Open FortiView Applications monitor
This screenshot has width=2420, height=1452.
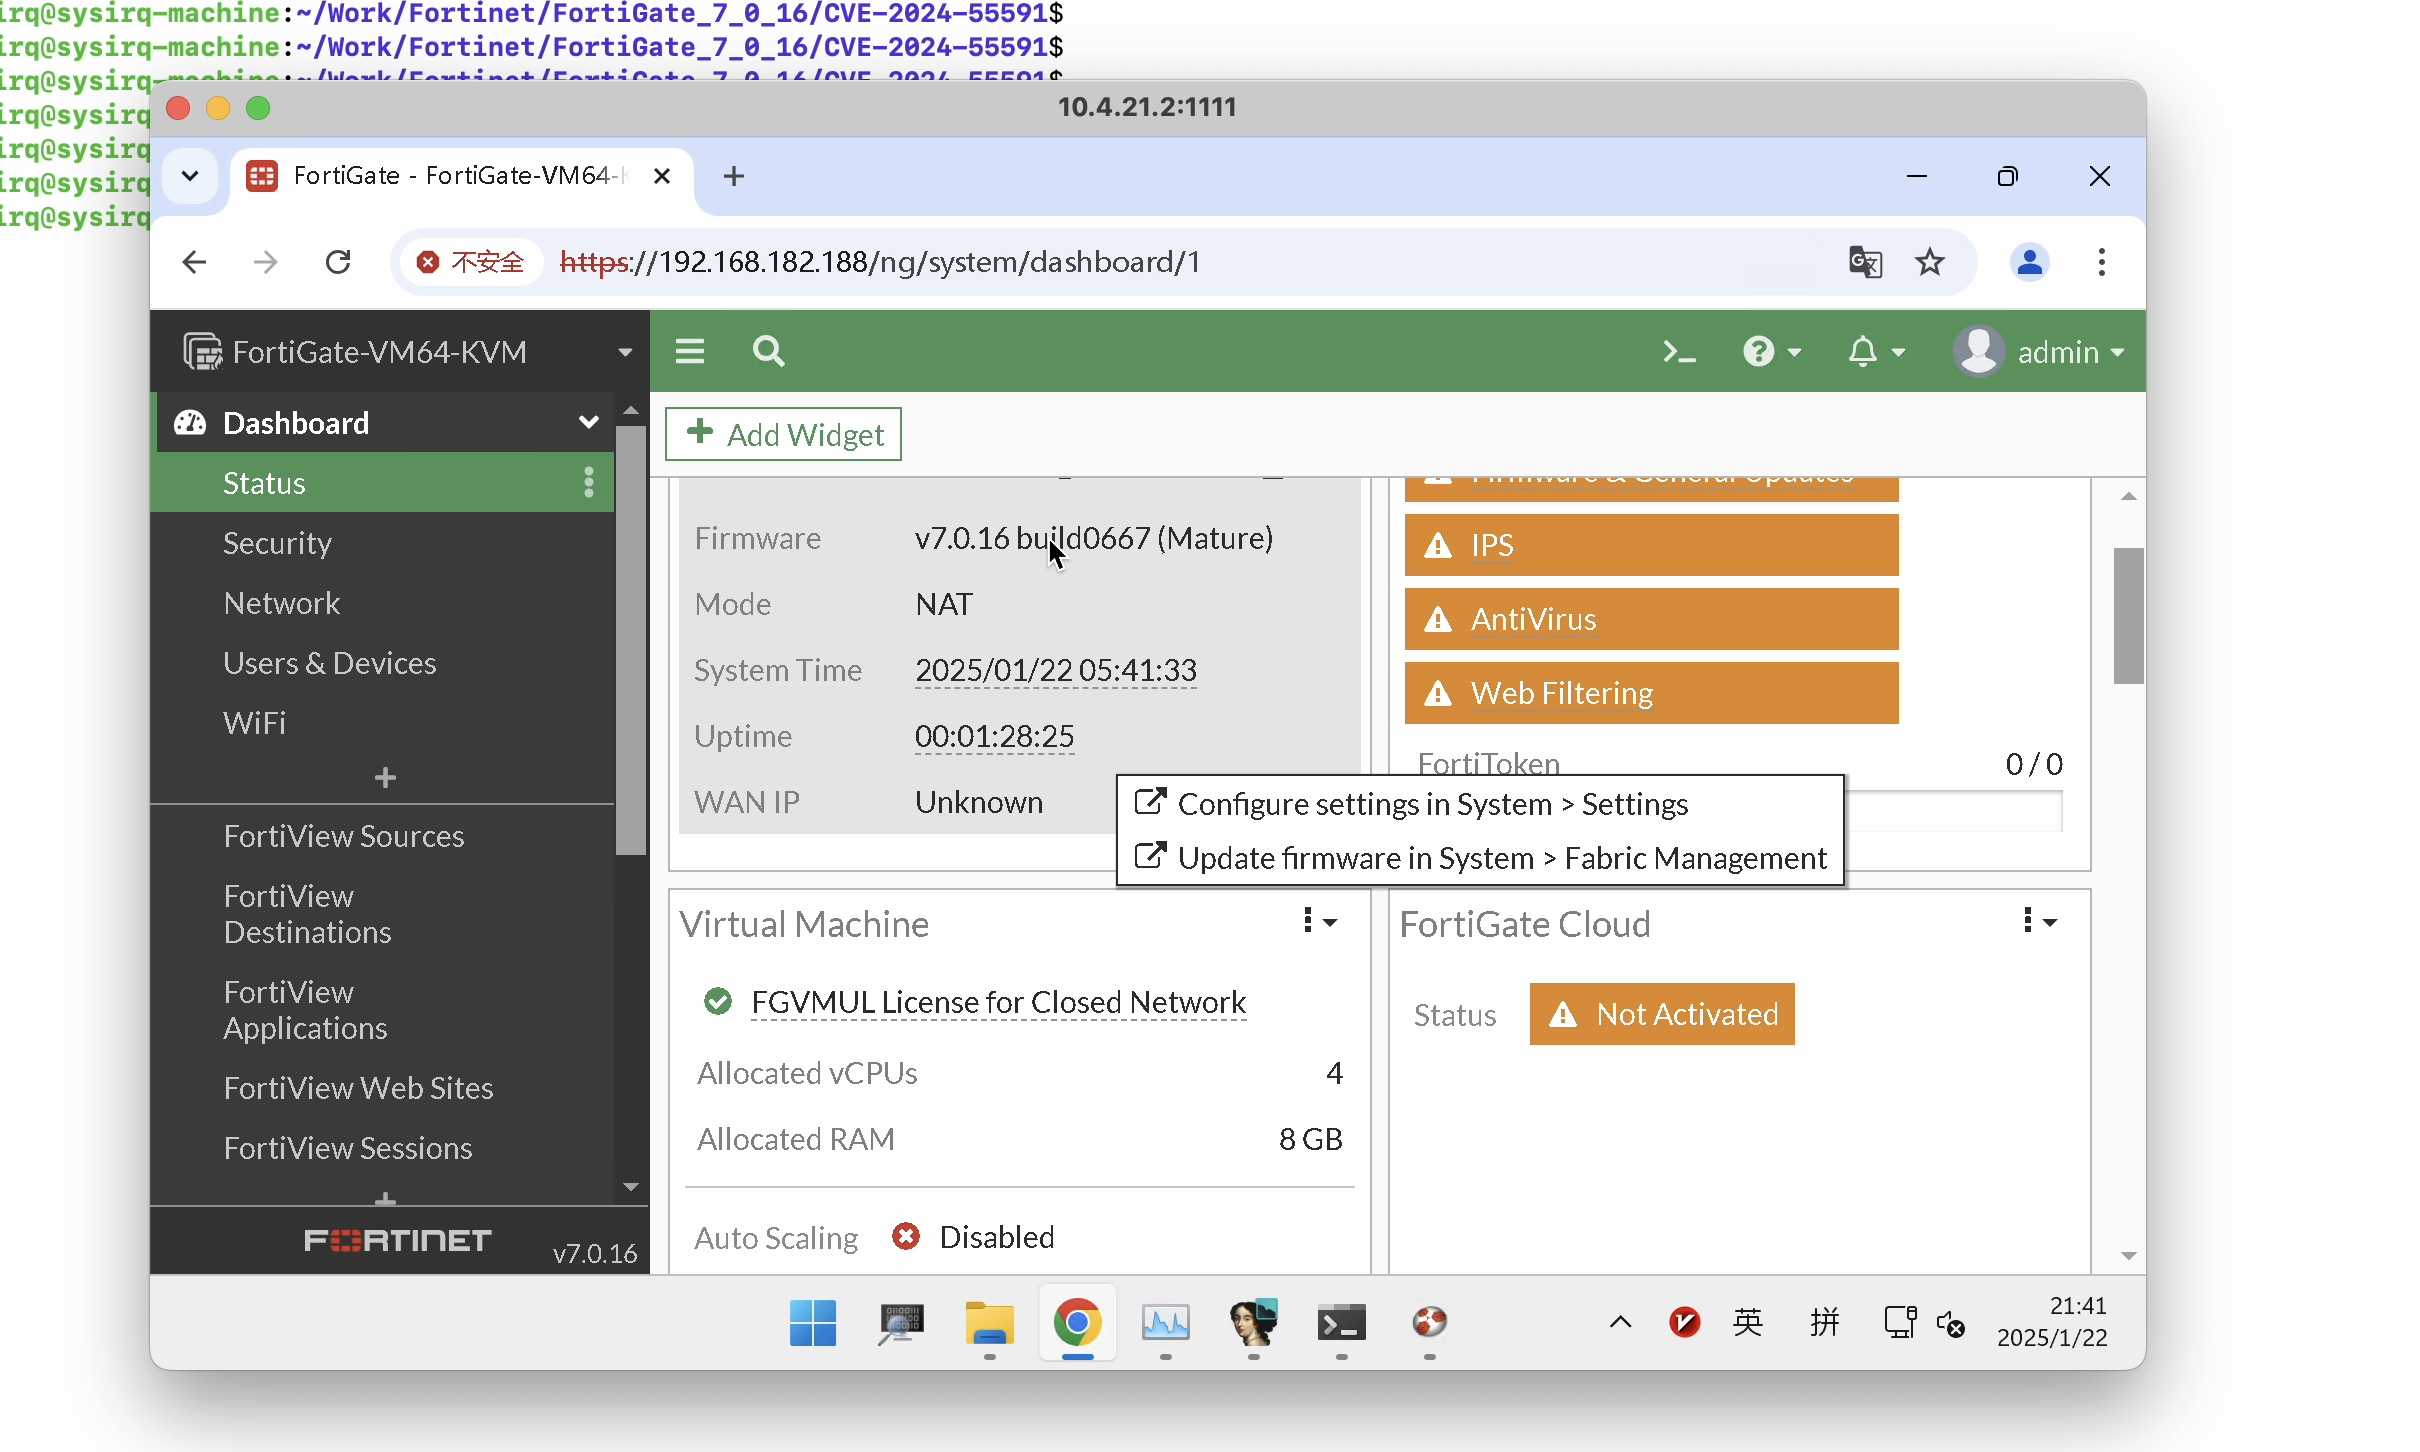pyautogui.click(x=306, y=1010)
